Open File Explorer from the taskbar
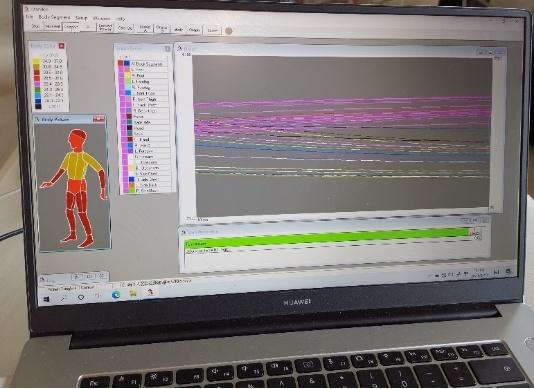The width and height of the screenshot is (534, 389). point(133,294)
